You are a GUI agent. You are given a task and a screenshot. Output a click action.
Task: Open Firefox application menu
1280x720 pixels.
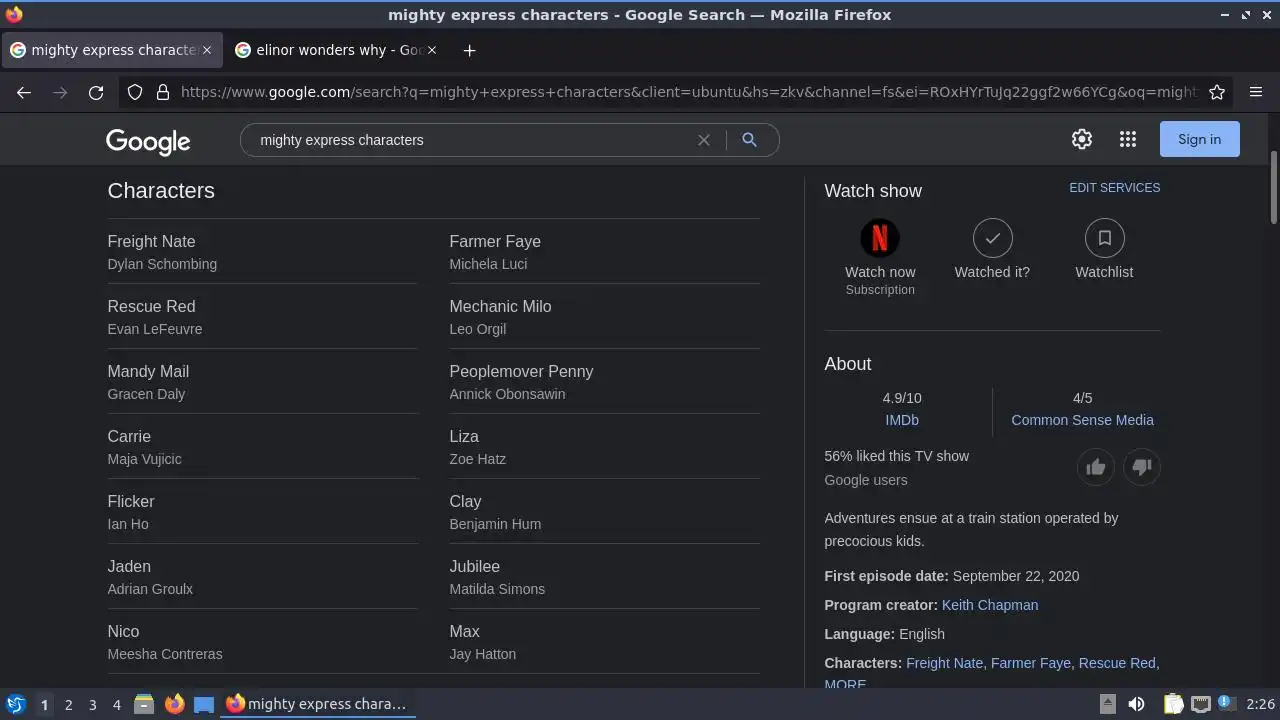[x=1256, y=92]
